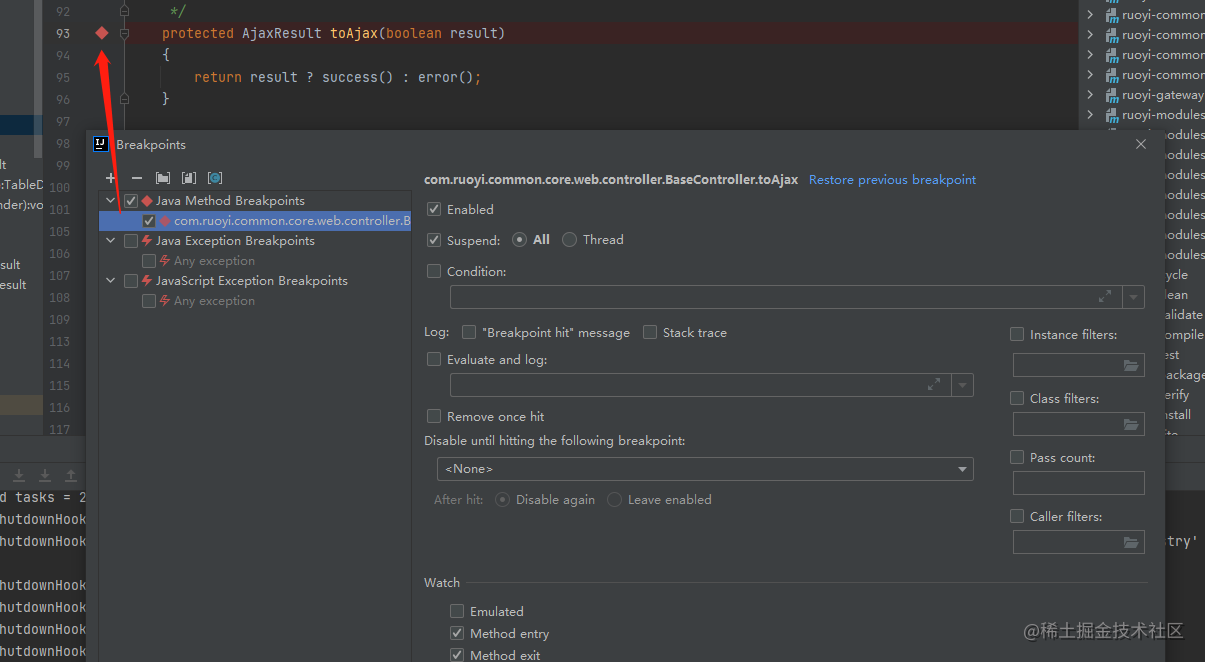This screenshot has height=662, width=1205.
Task: Expand ruoyi-gateway in the project tree
Action: tap(1091, 94)
